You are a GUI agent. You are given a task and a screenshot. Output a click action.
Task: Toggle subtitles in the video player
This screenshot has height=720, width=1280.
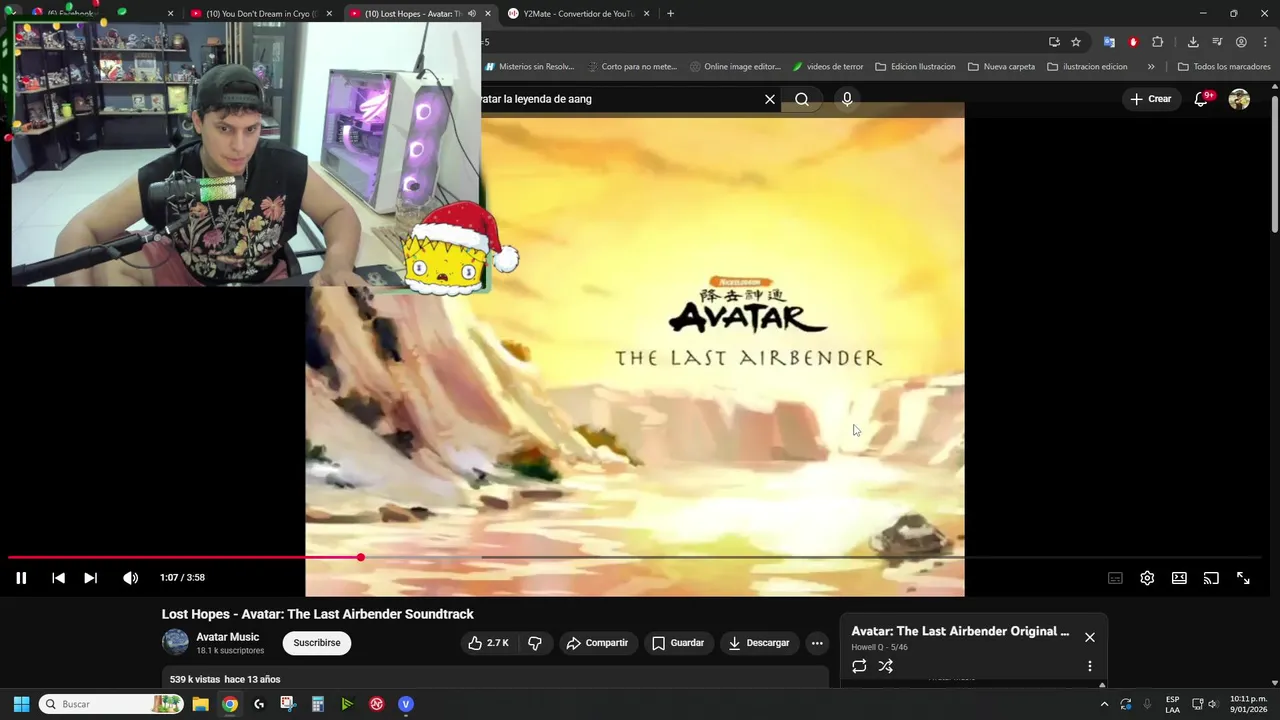(1115, 578)
